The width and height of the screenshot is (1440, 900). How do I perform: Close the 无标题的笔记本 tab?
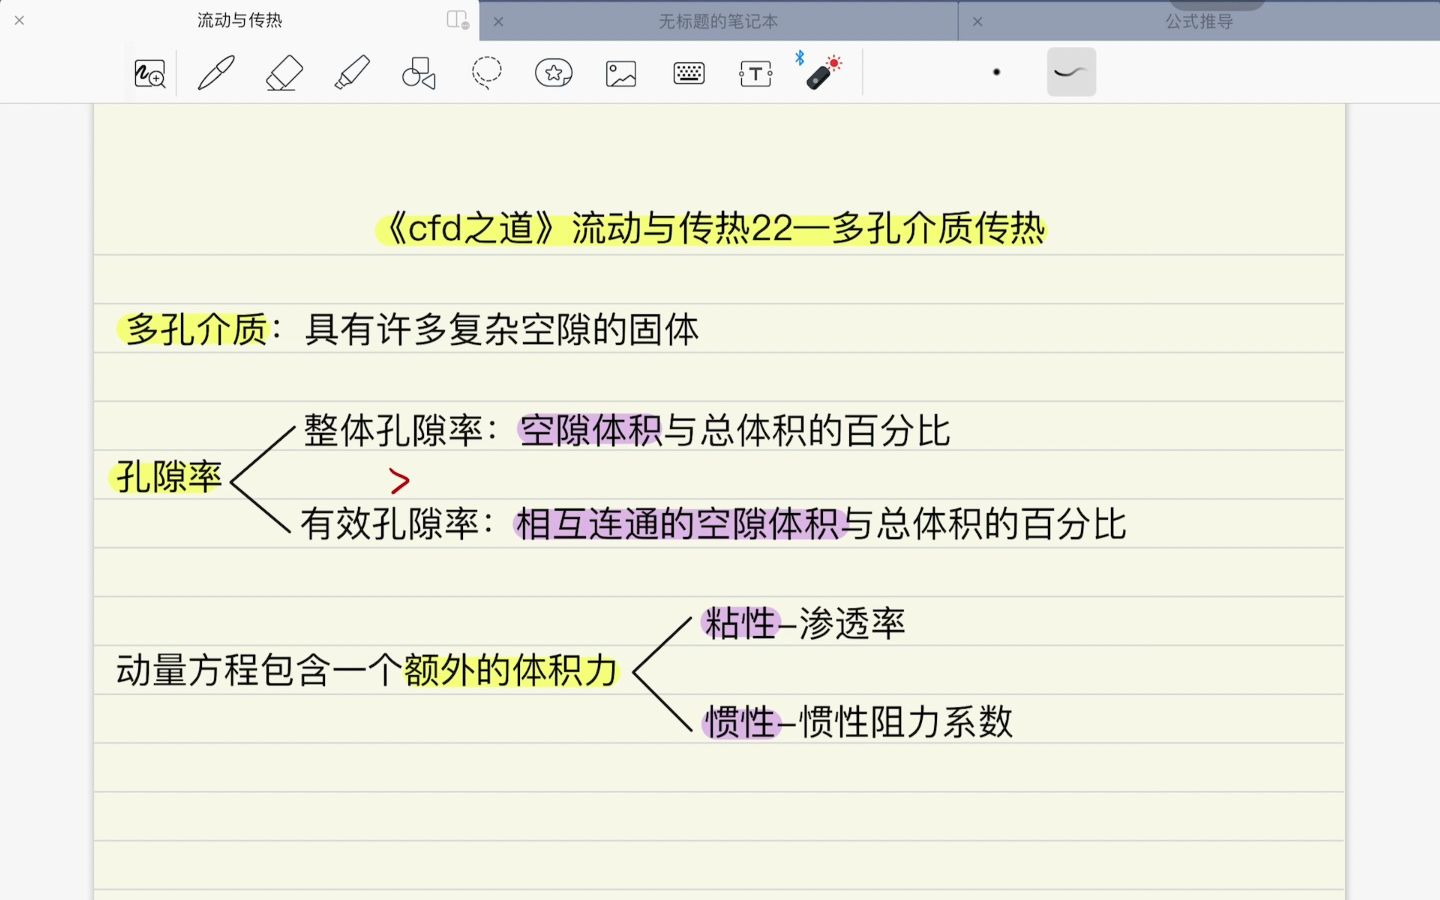[x=498, y=21]
